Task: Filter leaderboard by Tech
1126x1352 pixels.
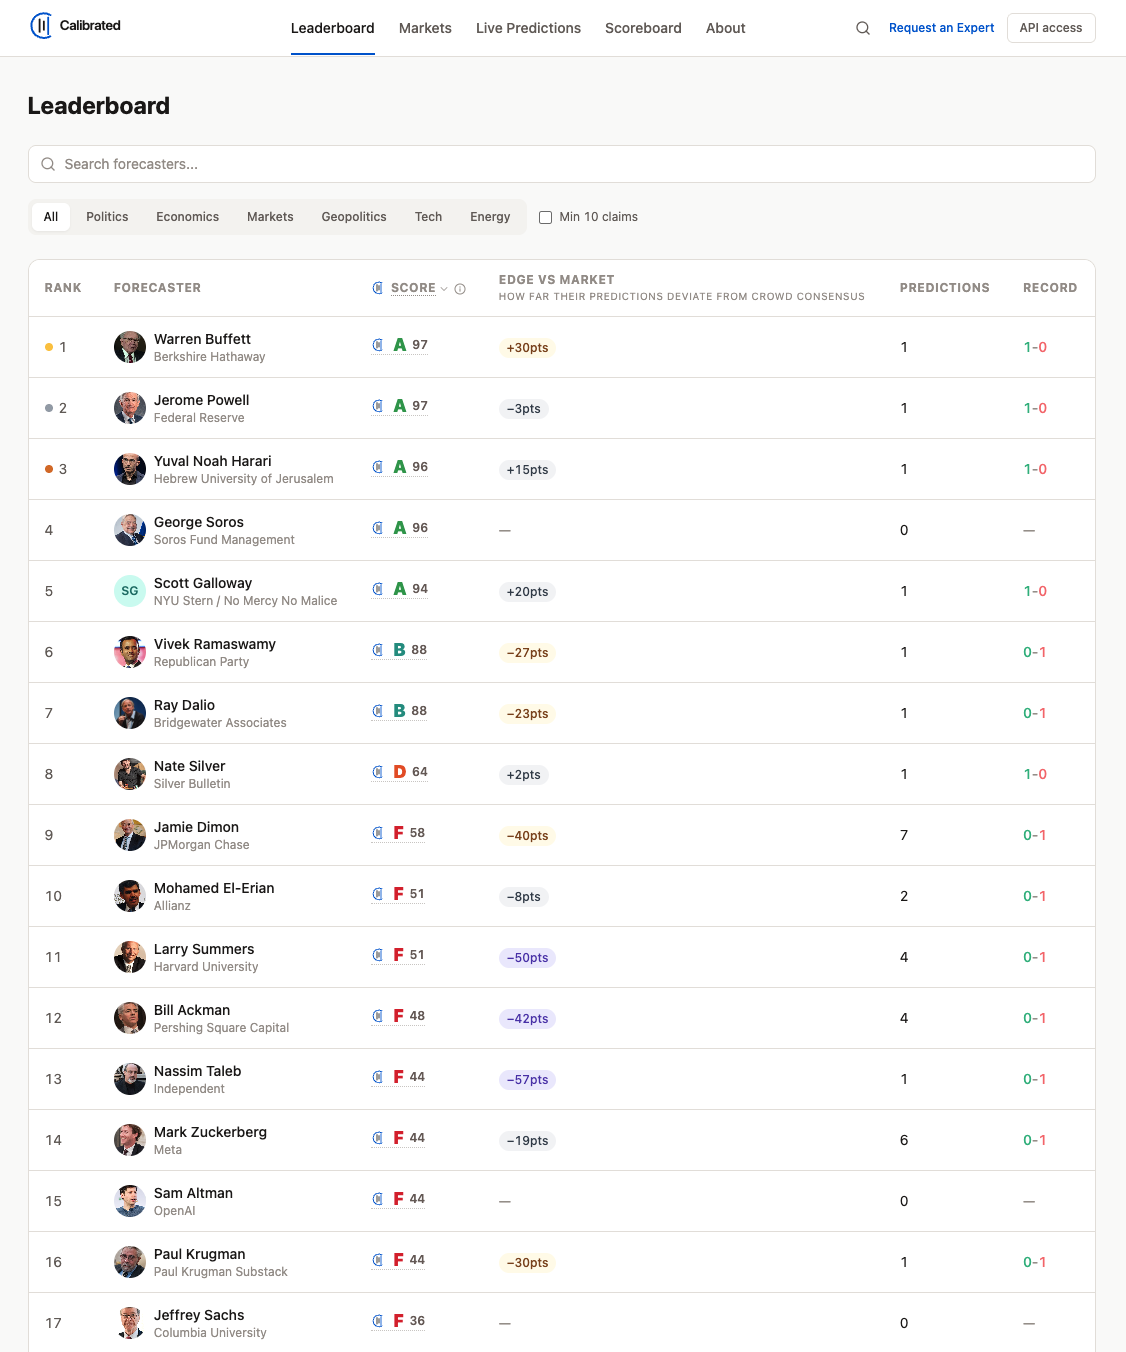Action: click(x=428, y=217)
